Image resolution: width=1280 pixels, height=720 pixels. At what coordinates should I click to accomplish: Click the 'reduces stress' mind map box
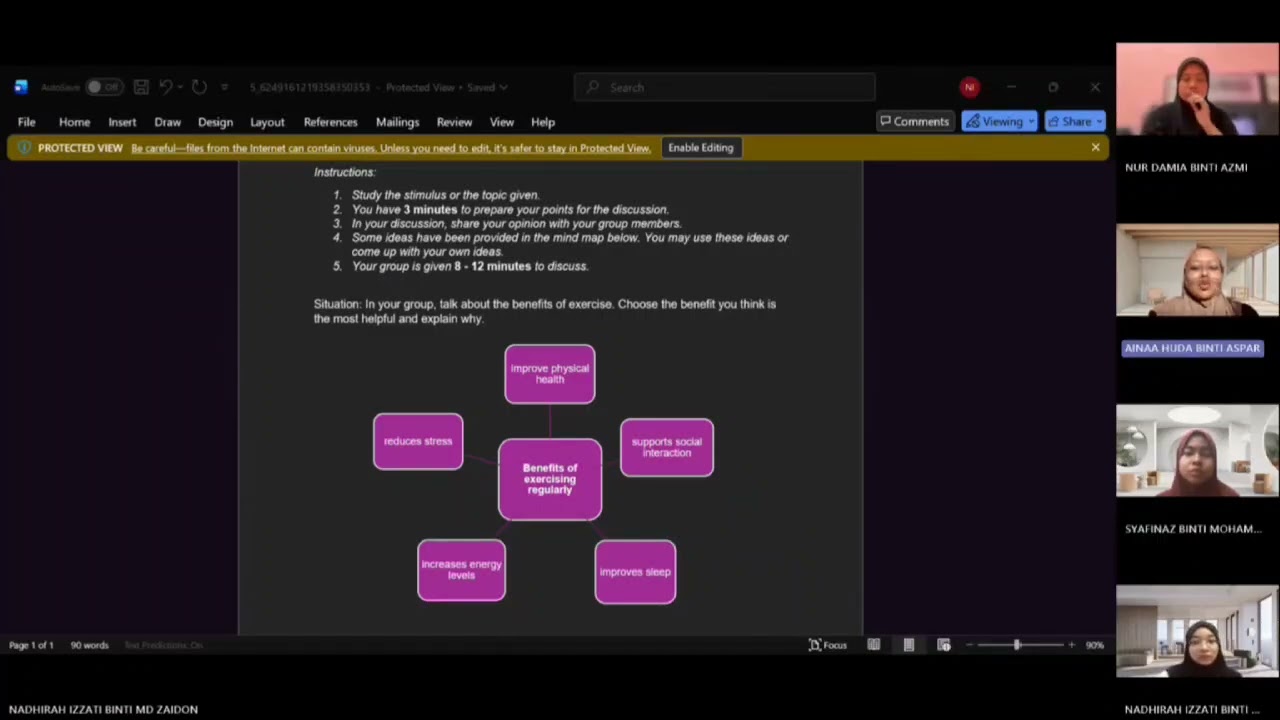[418, 441]
